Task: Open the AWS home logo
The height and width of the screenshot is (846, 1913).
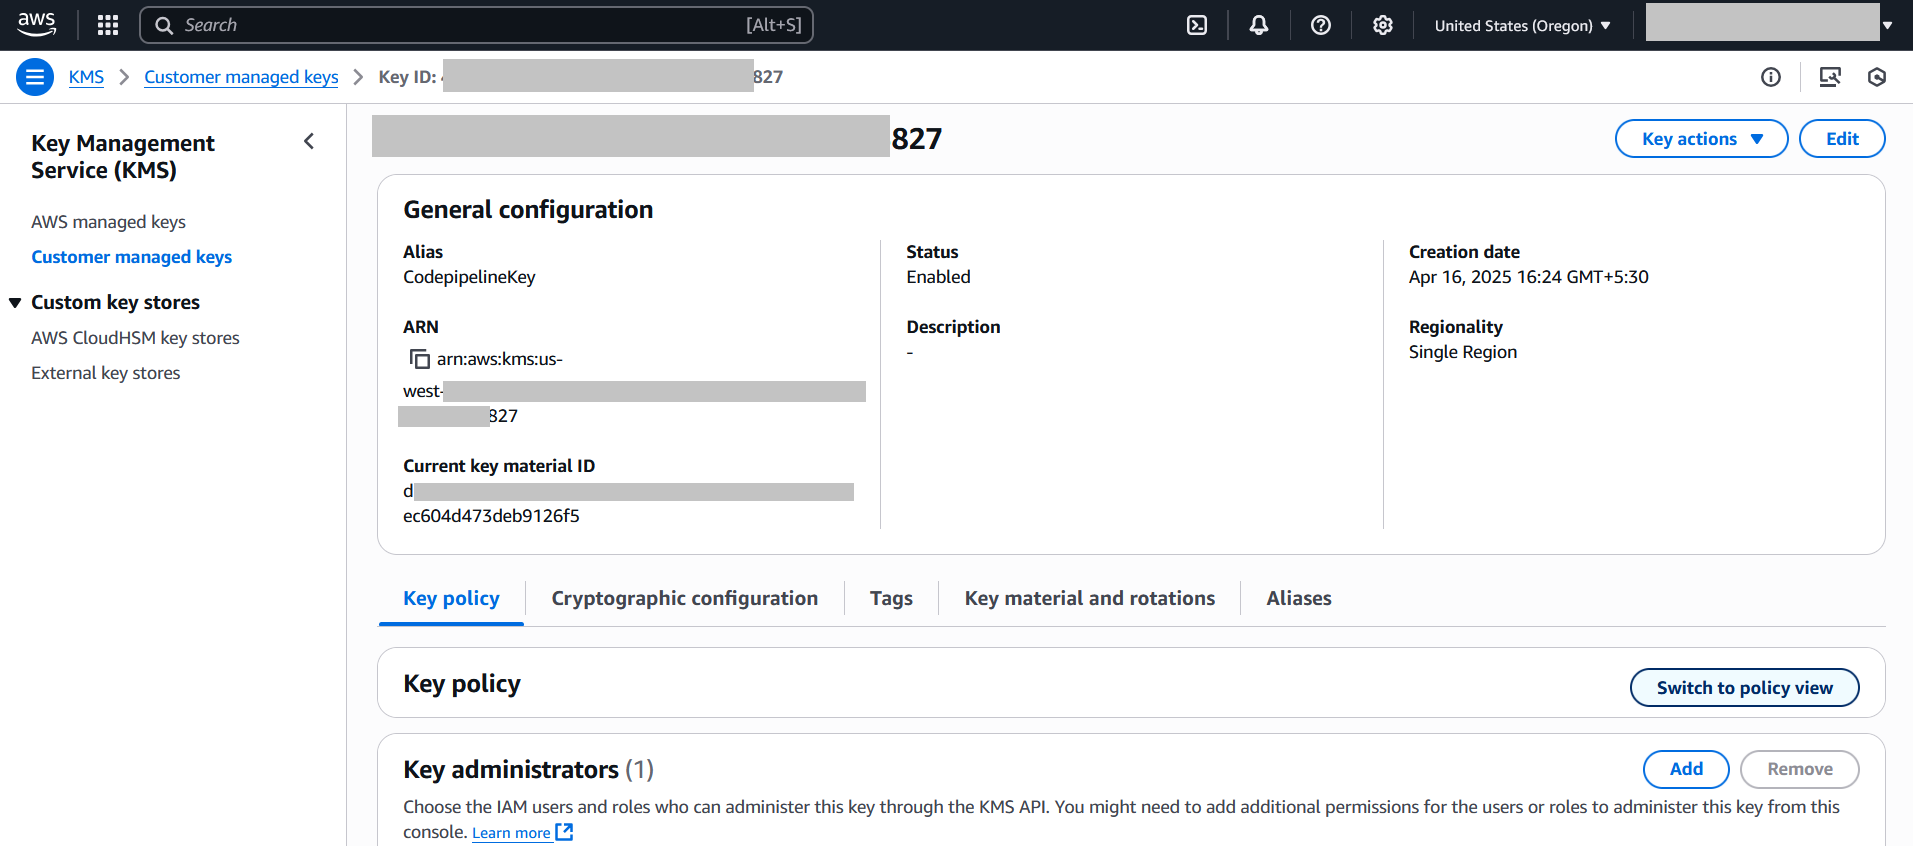Action: click(37, 24)
